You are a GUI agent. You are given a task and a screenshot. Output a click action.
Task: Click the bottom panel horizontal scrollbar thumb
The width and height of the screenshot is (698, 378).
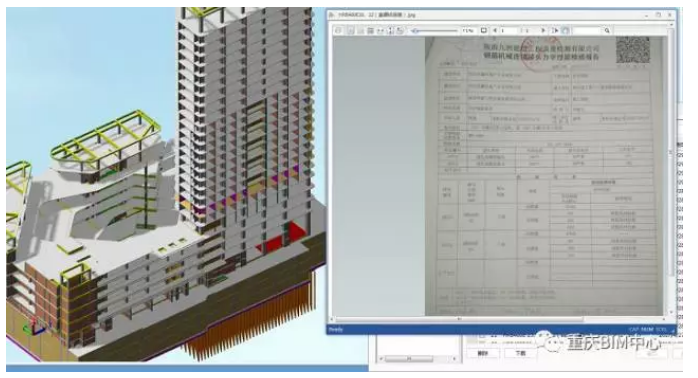[x=409, y=358]
